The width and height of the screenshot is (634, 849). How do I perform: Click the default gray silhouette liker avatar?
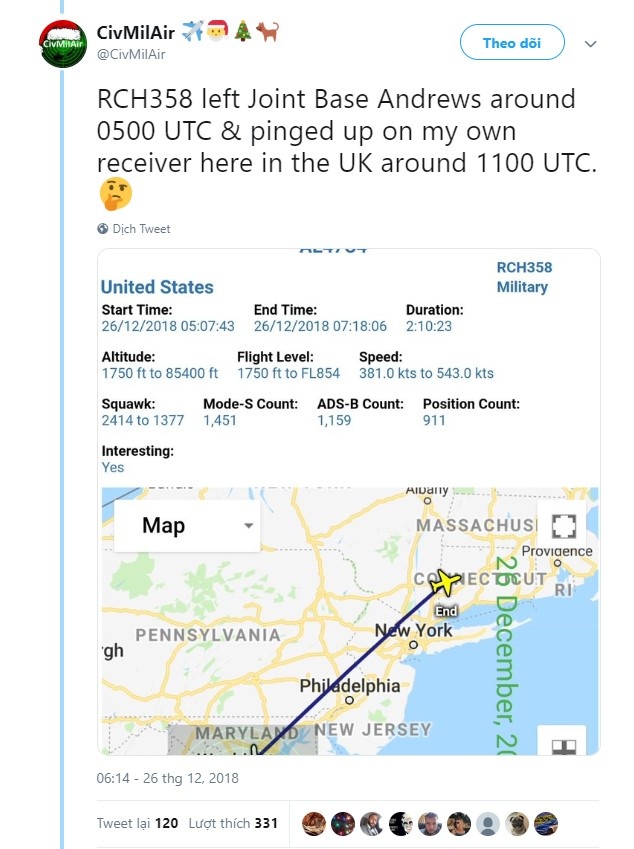(488, 823)
